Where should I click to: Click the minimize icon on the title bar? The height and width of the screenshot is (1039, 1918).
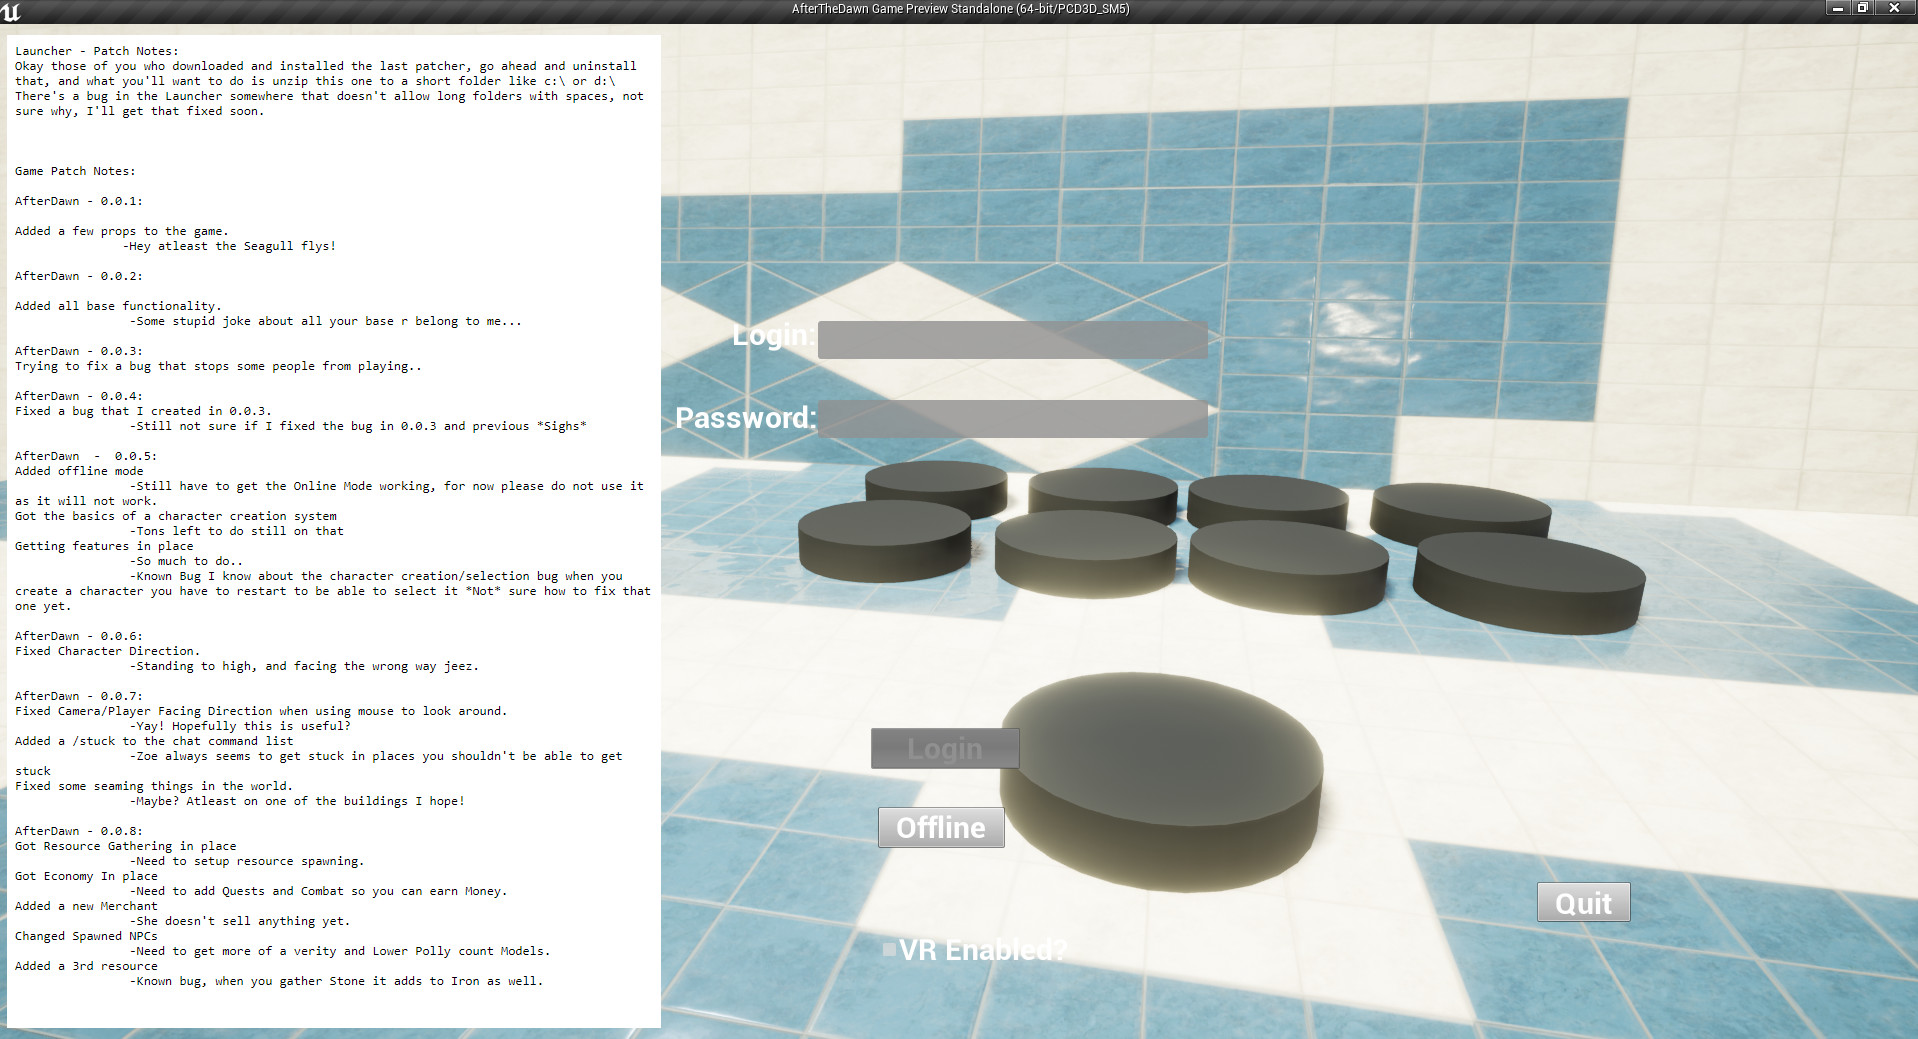coord(1836,7)
